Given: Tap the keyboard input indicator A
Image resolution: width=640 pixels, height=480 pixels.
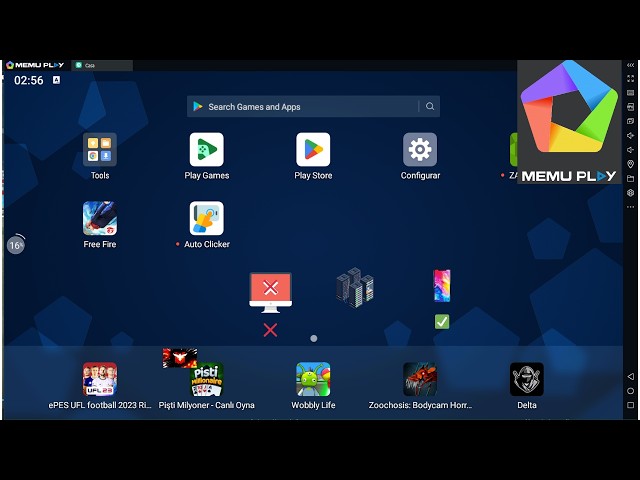Looking at the screenshot, I should tap(56, 80).
